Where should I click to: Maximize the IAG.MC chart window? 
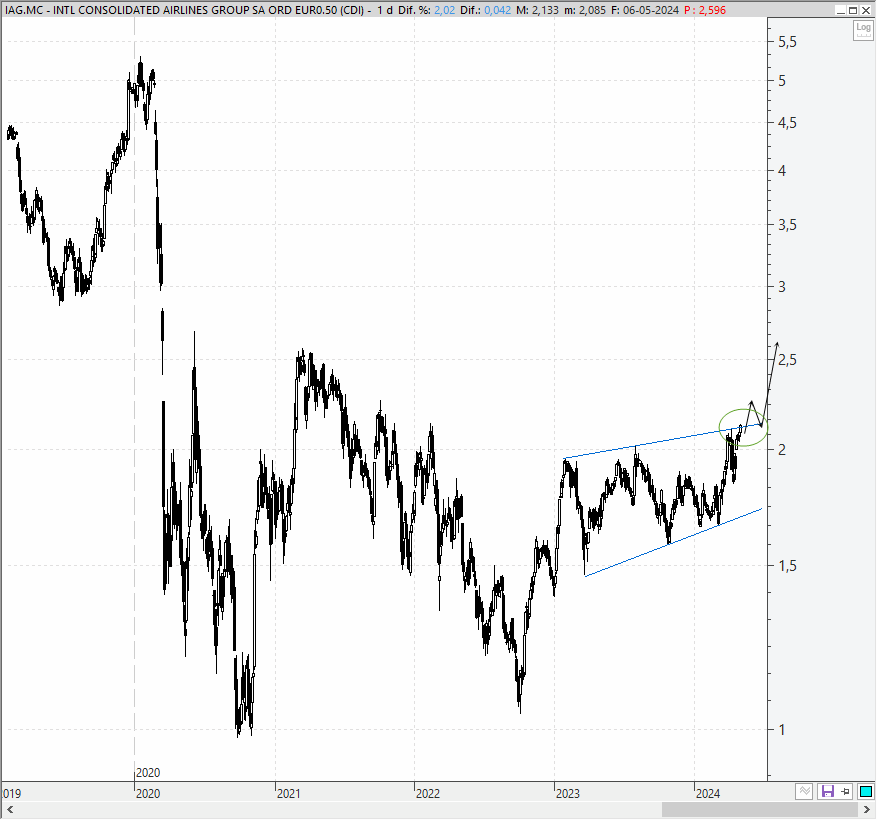[853, 10]
